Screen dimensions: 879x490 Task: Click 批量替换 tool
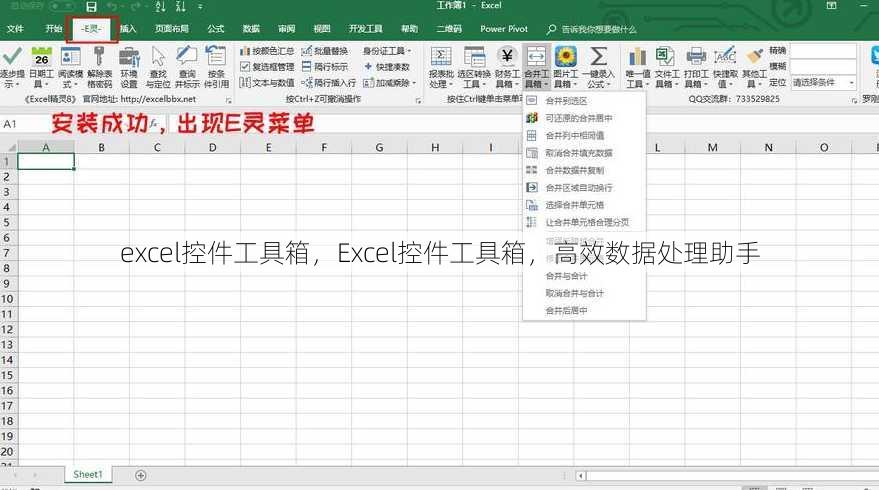pos(325,51)
